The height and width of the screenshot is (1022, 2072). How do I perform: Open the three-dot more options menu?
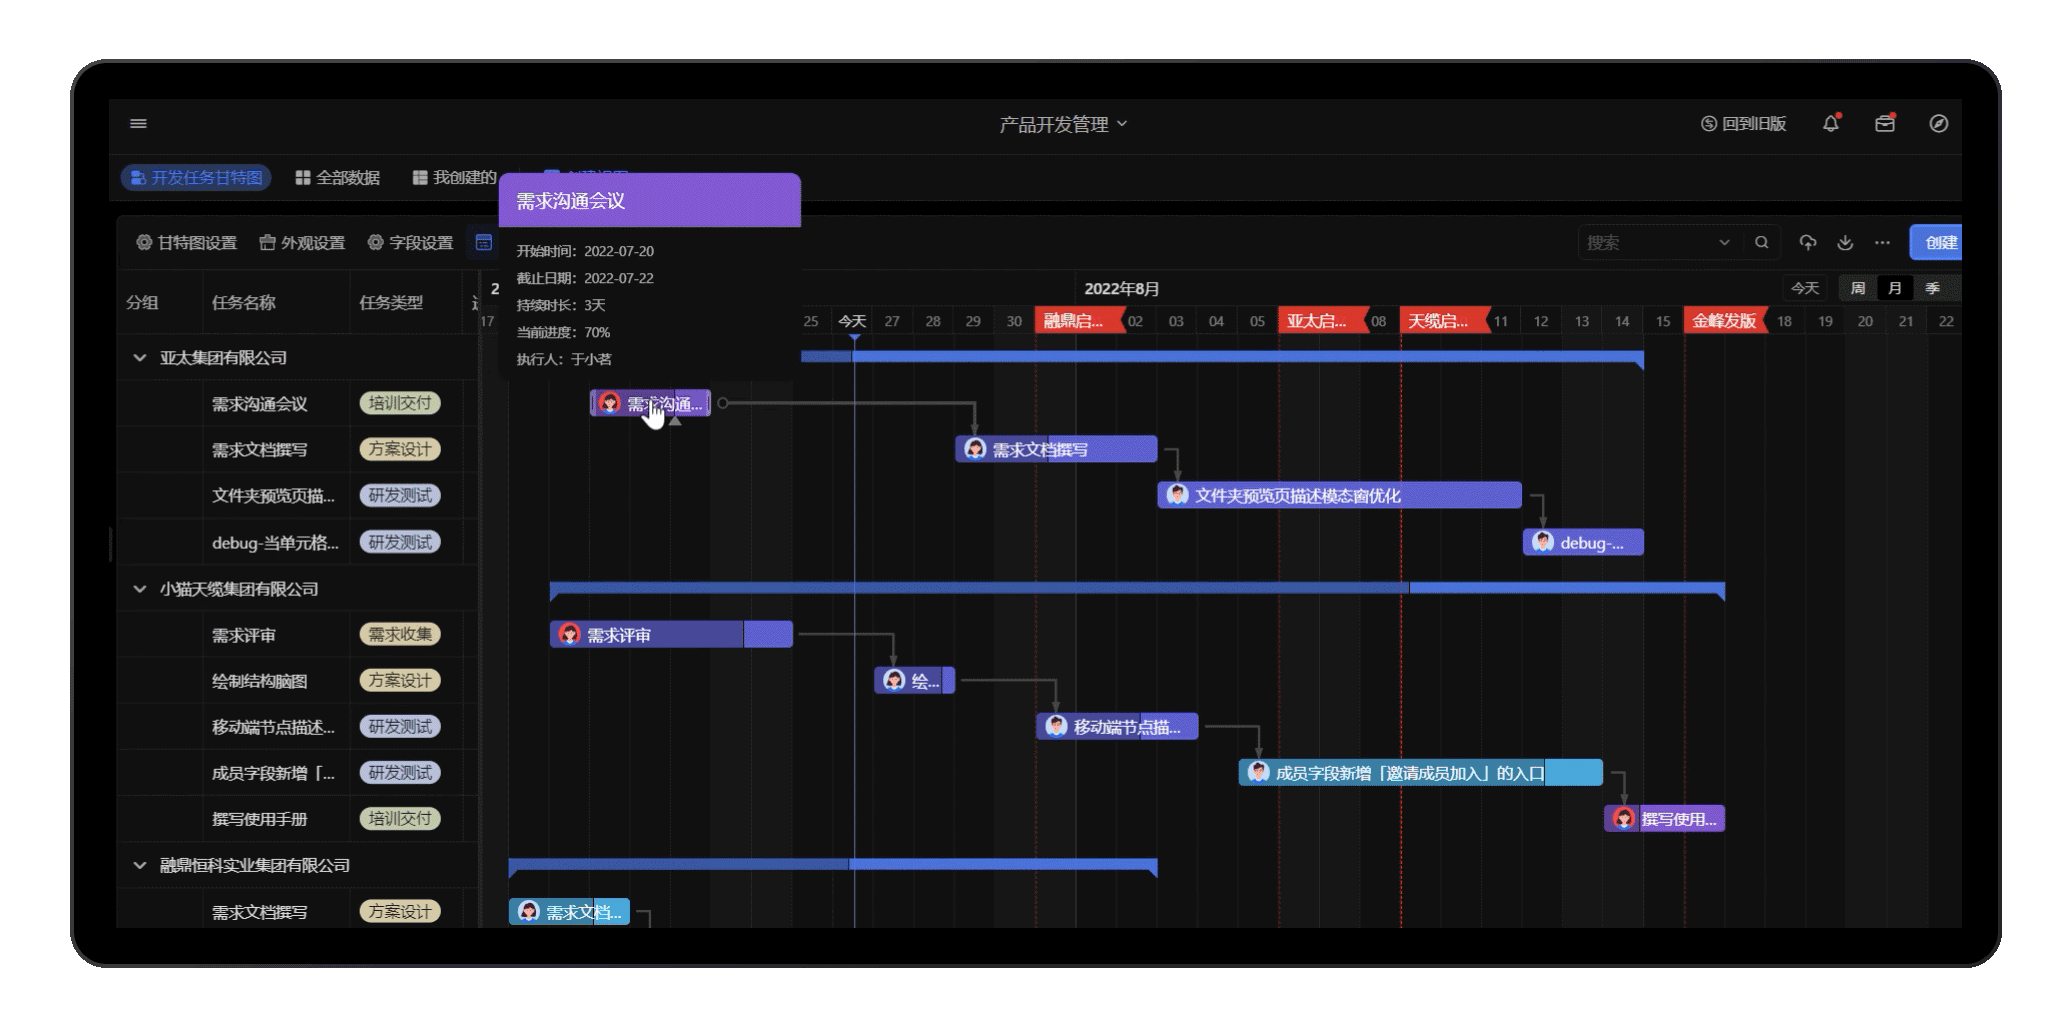[x=1882, y=242]
